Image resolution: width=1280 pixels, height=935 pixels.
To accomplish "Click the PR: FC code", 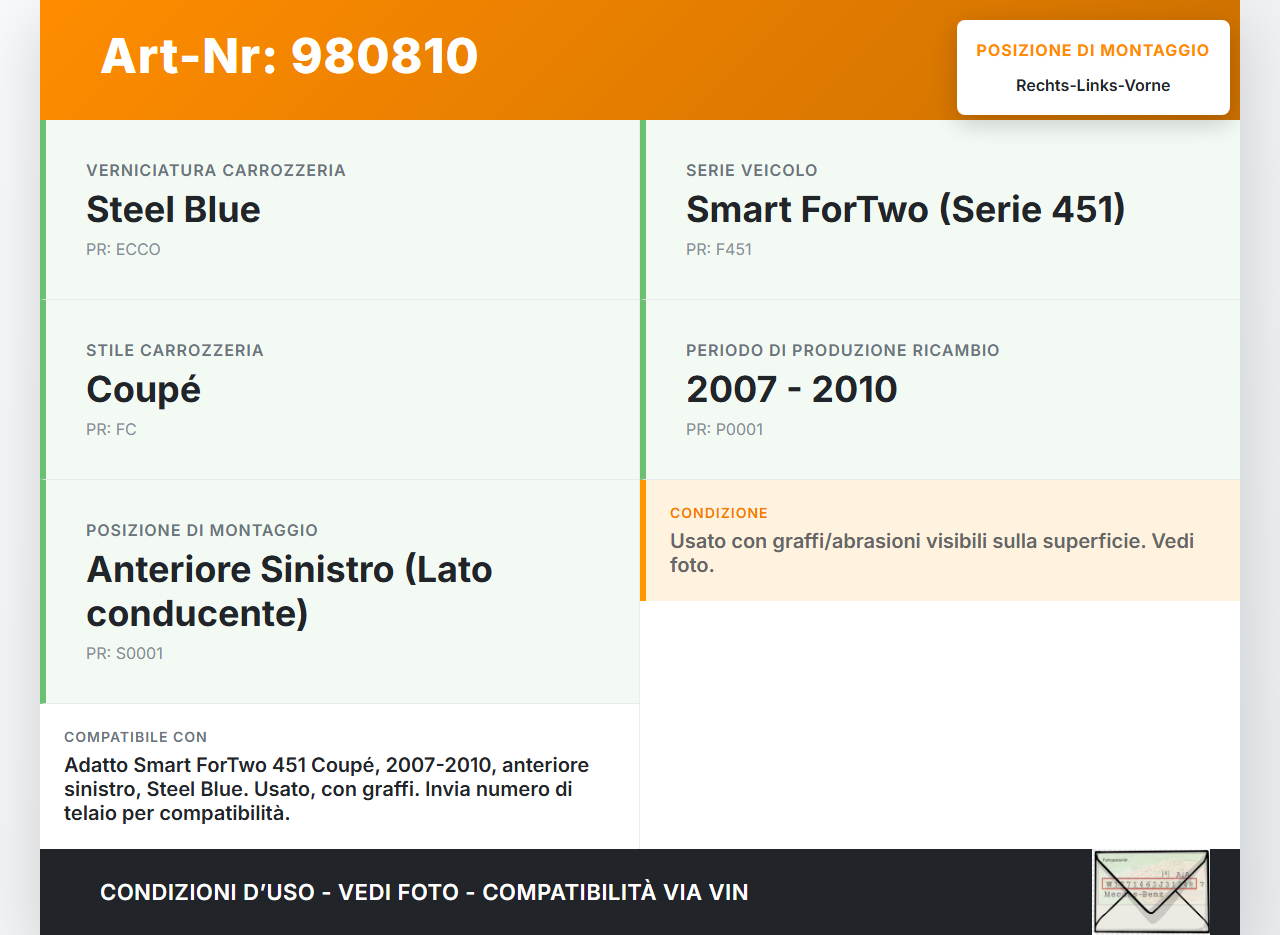I will 111,430.
